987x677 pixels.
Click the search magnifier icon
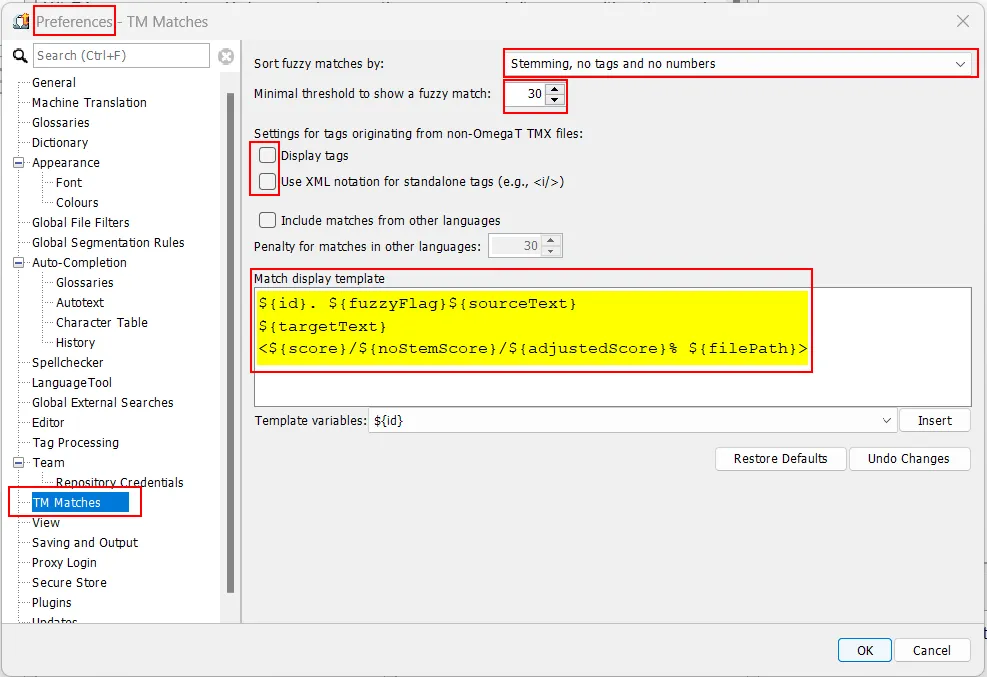tap(20, 56)
